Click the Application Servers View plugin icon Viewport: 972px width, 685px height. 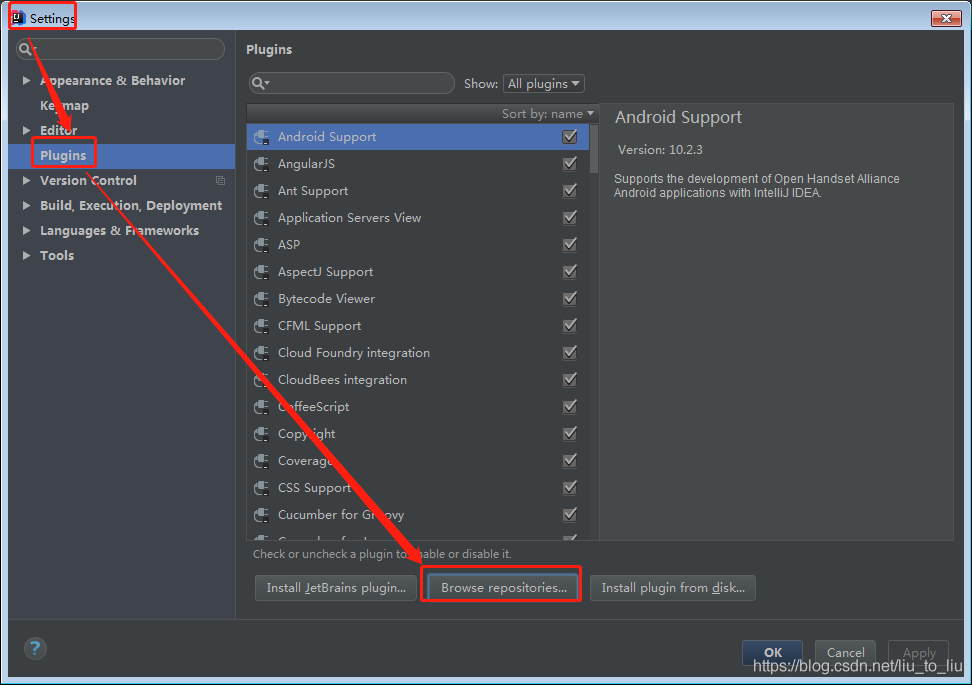click(x=262, y=218)
